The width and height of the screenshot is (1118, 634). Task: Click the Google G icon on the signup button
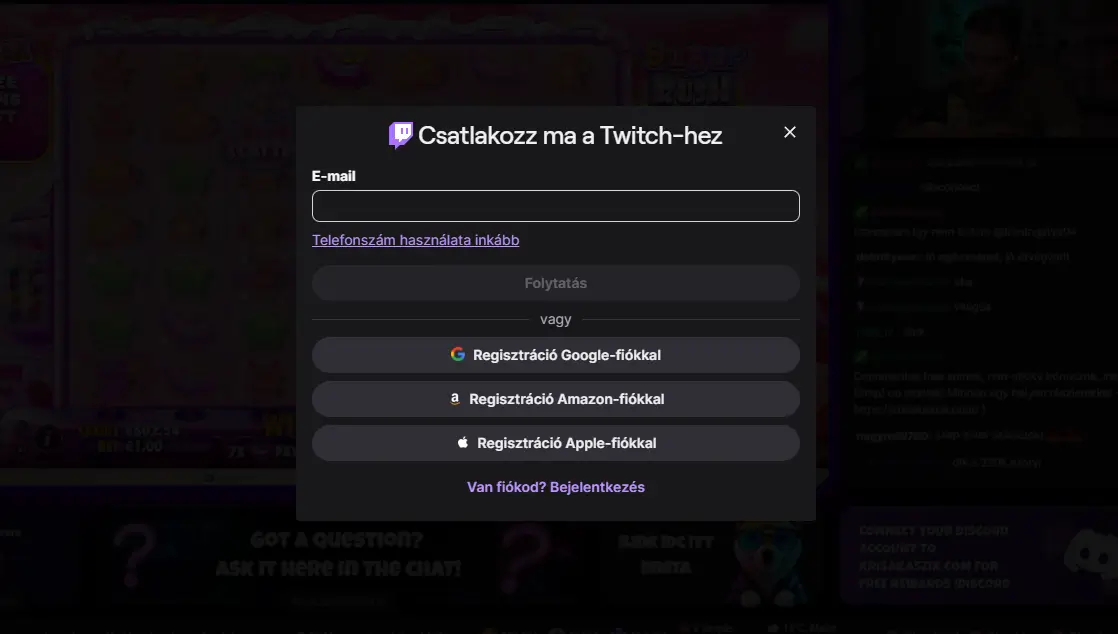pyautogui.click(x=458, y=354)
